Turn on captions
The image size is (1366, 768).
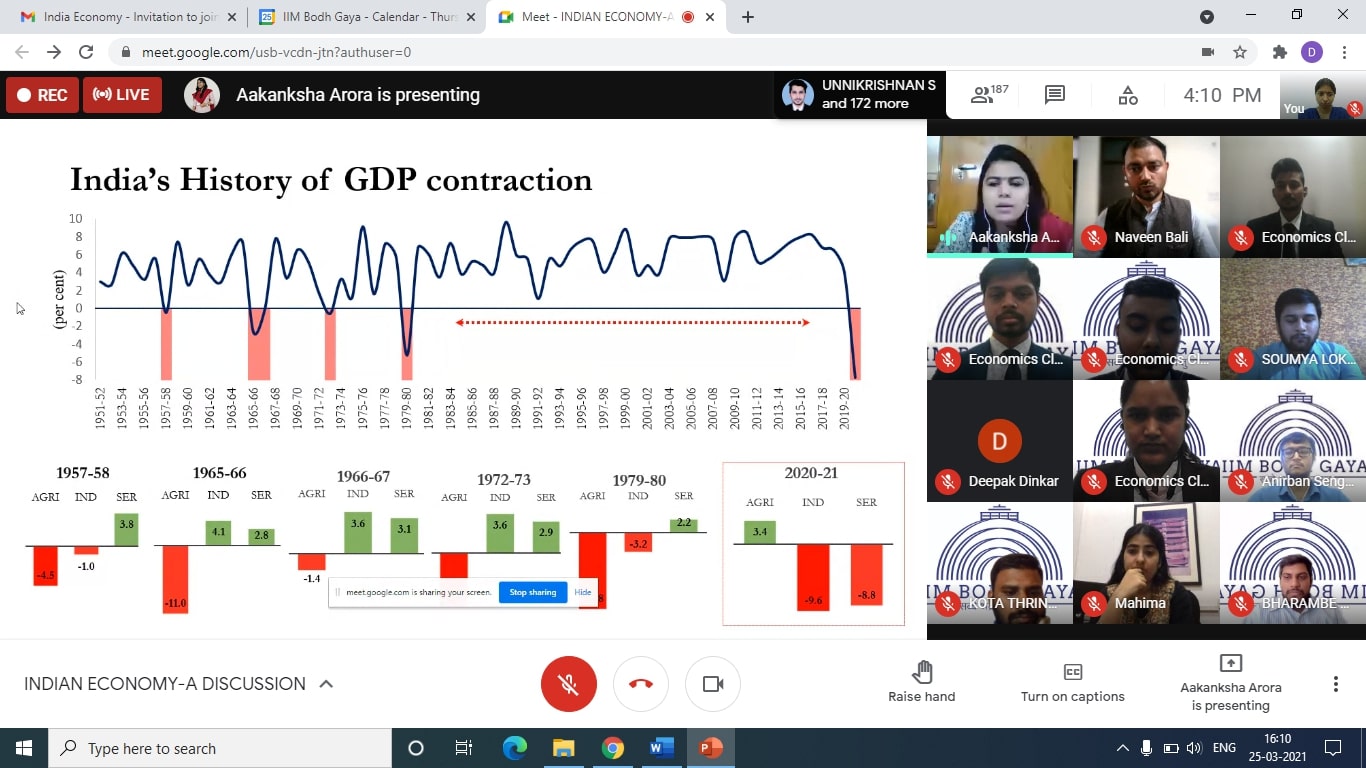pos(1072,682)
